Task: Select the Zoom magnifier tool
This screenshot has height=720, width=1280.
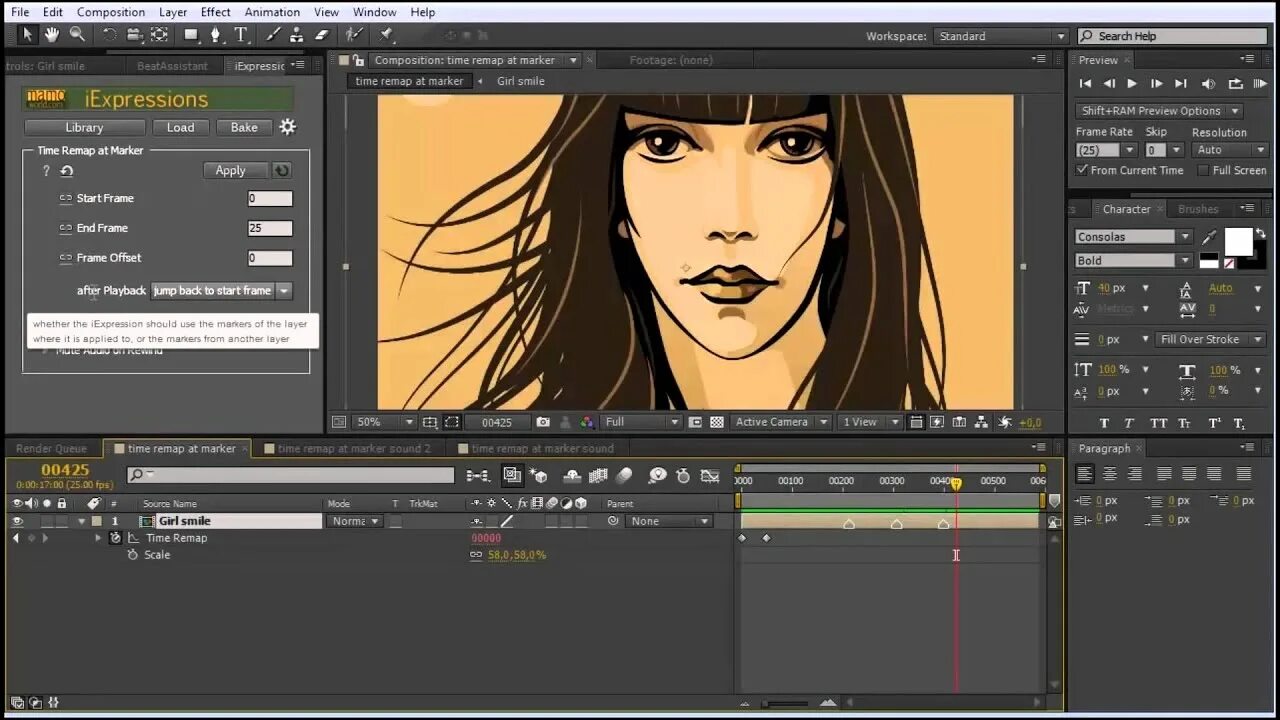Action: [x=77, y=35]
